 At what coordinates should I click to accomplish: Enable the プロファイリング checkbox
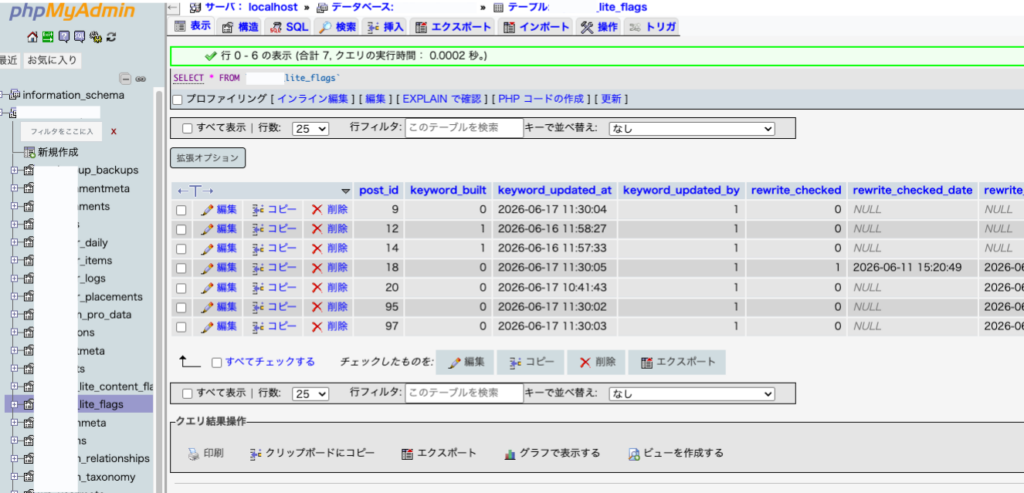pos(178,100)
